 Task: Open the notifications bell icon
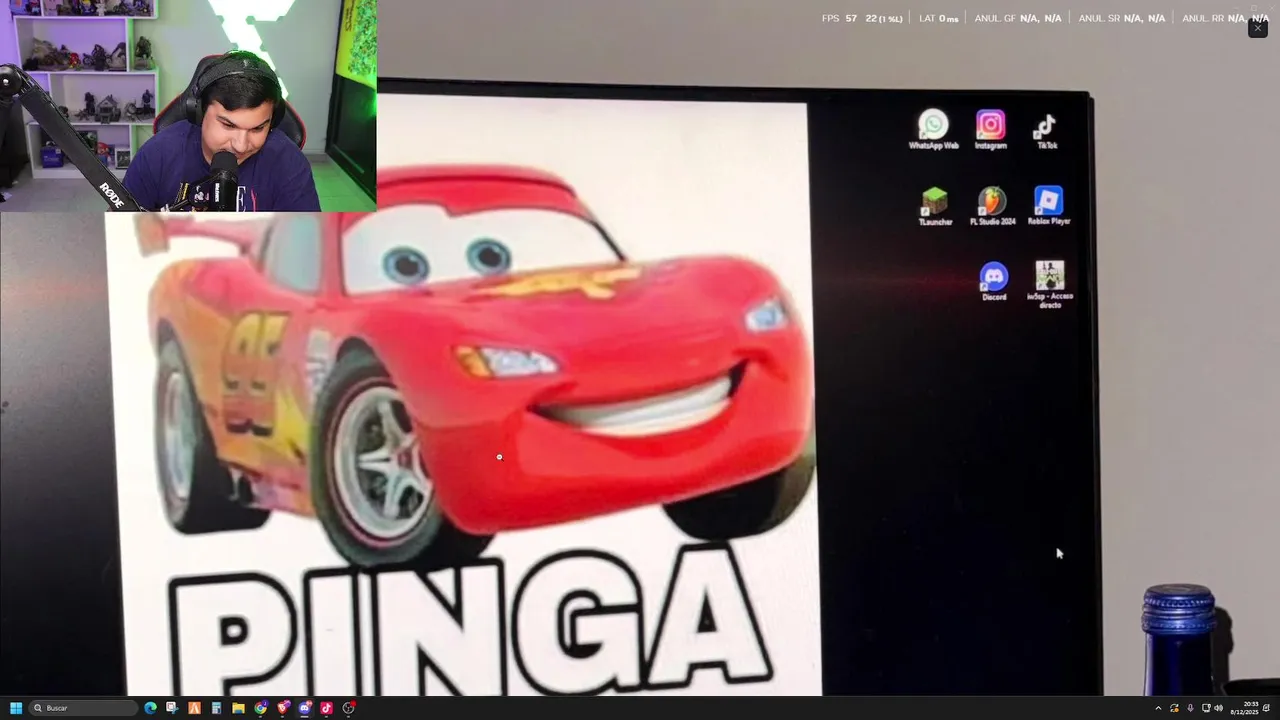tap(1267, 708)
